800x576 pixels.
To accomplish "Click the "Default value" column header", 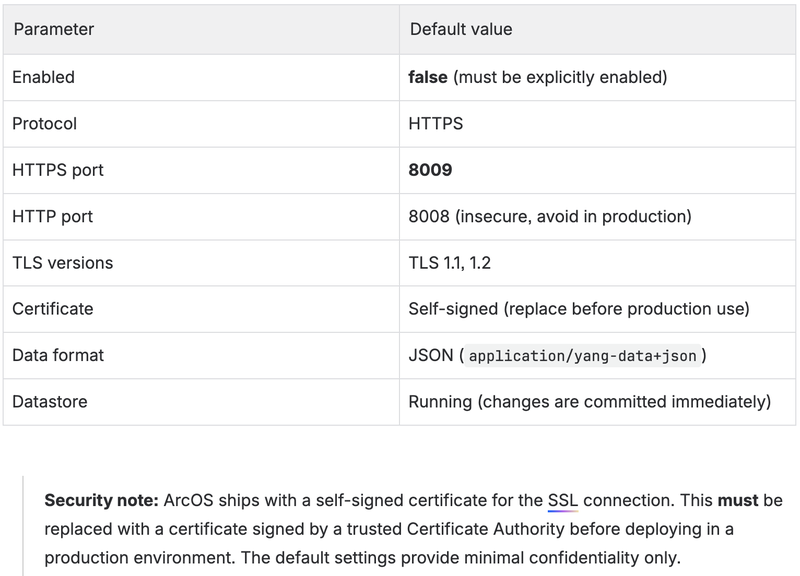I will point(597,30).
